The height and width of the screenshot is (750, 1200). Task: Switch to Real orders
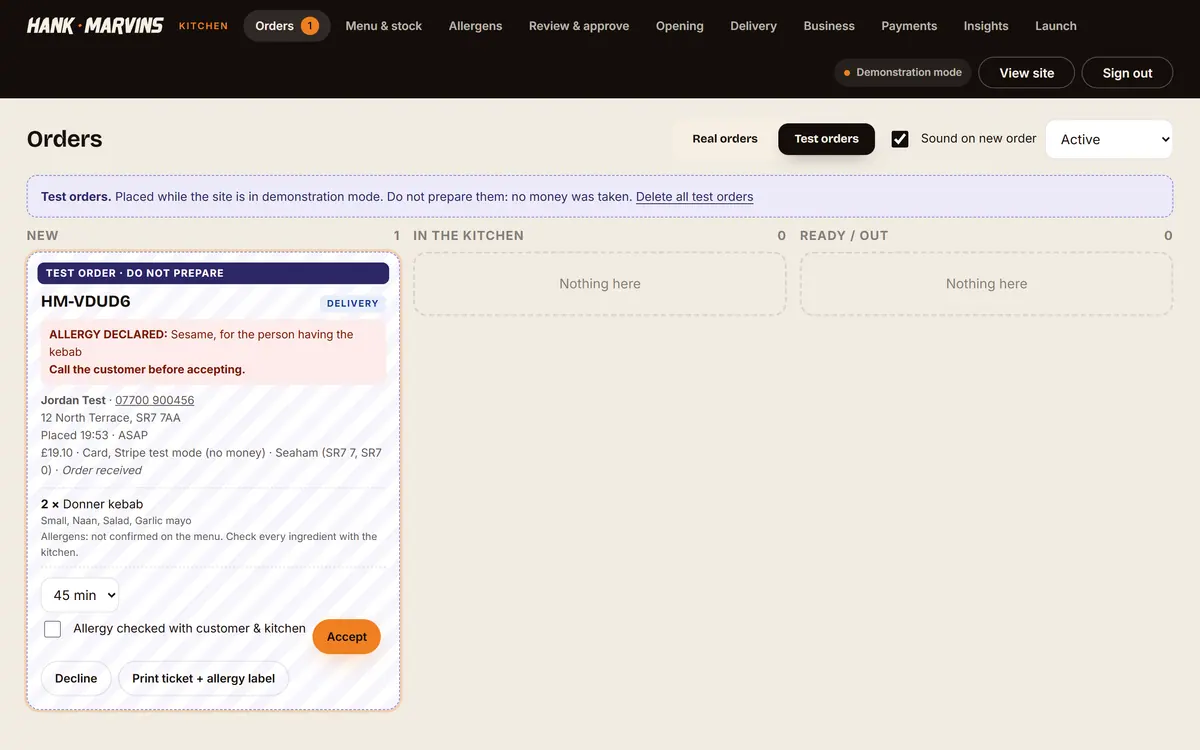point(725,139)
